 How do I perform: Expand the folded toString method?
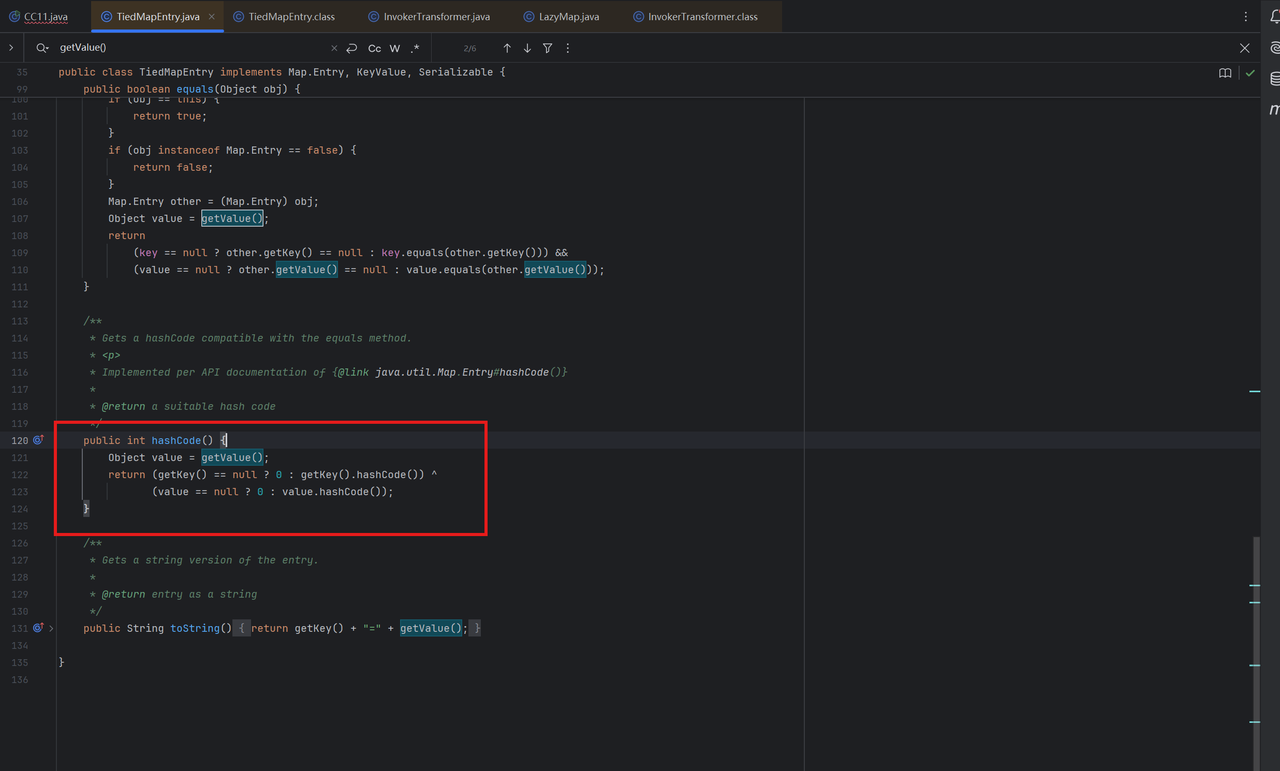(51, 628)
